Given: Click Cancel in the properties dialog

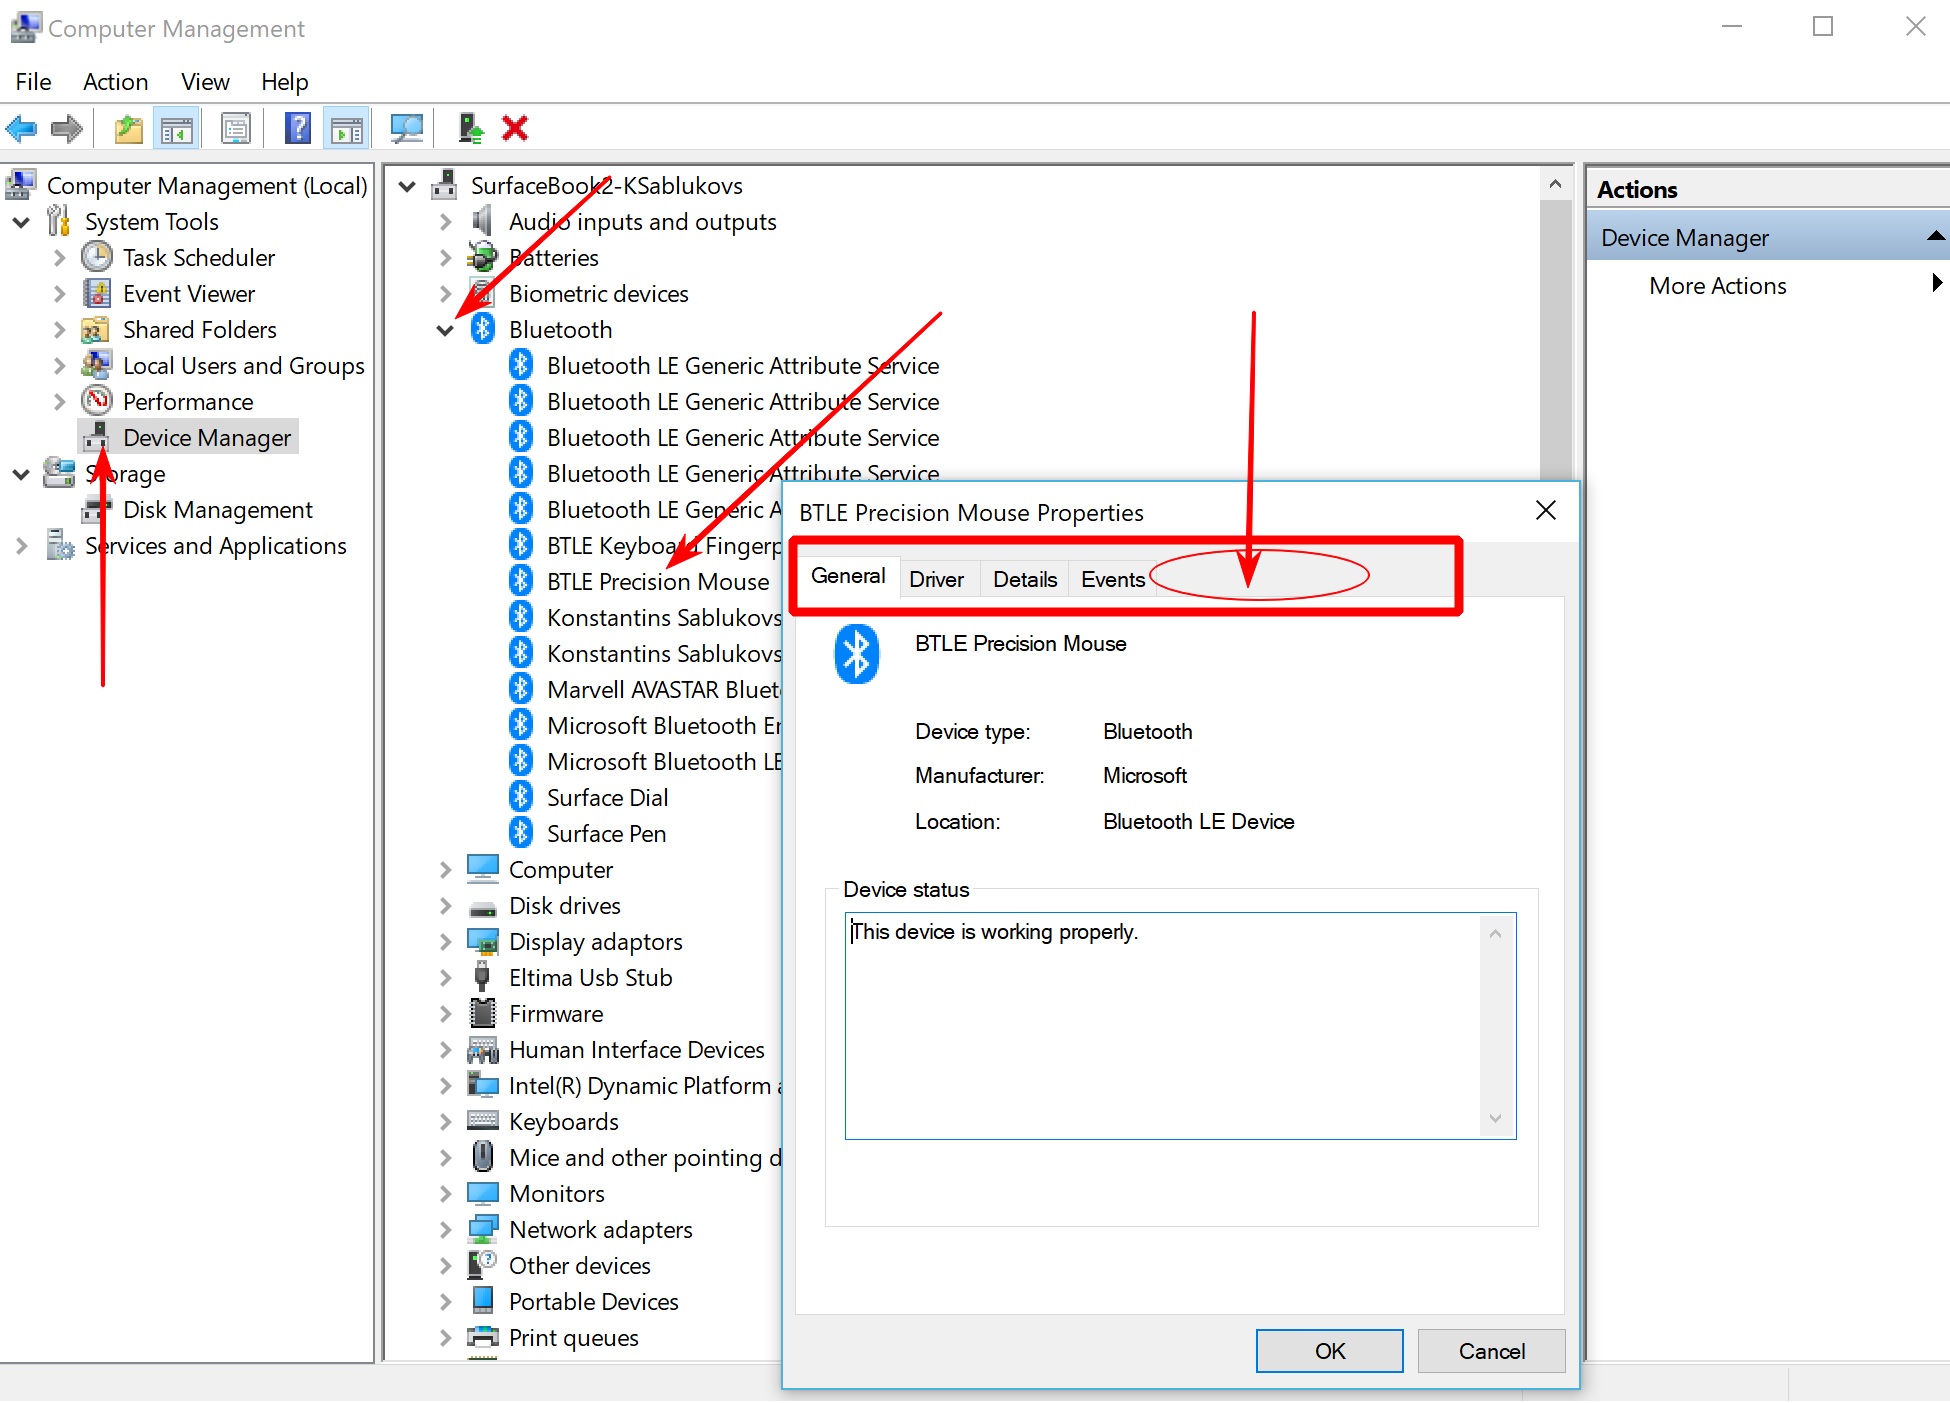Looking at the screenshot, I should coord(1491,1351).
